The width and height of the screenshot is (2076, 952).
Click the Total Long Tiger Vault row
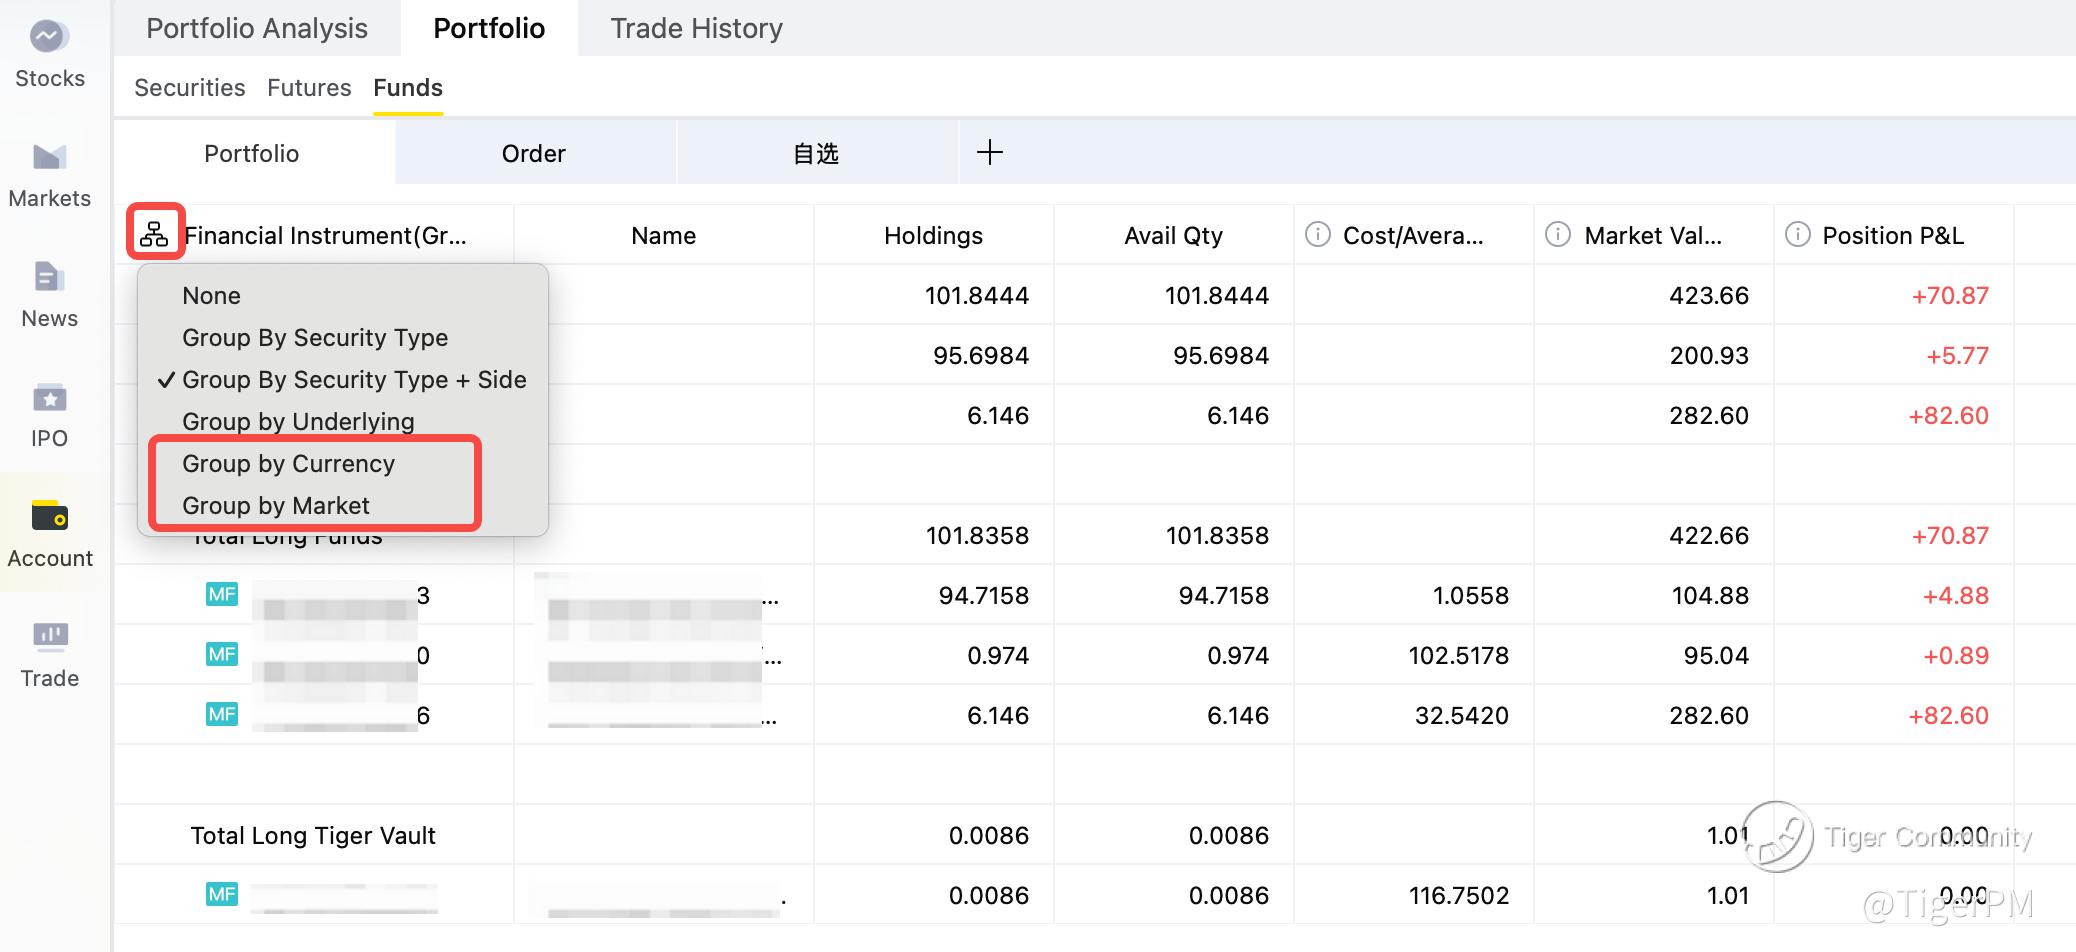313,836
